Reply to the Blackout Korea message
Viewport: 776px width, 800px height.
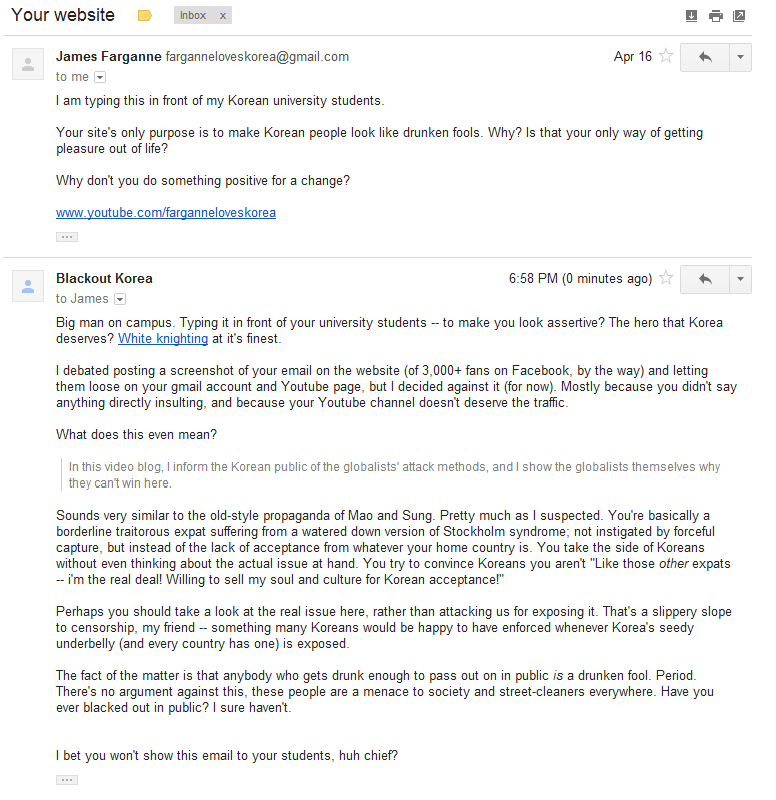[x=707, y=279]
